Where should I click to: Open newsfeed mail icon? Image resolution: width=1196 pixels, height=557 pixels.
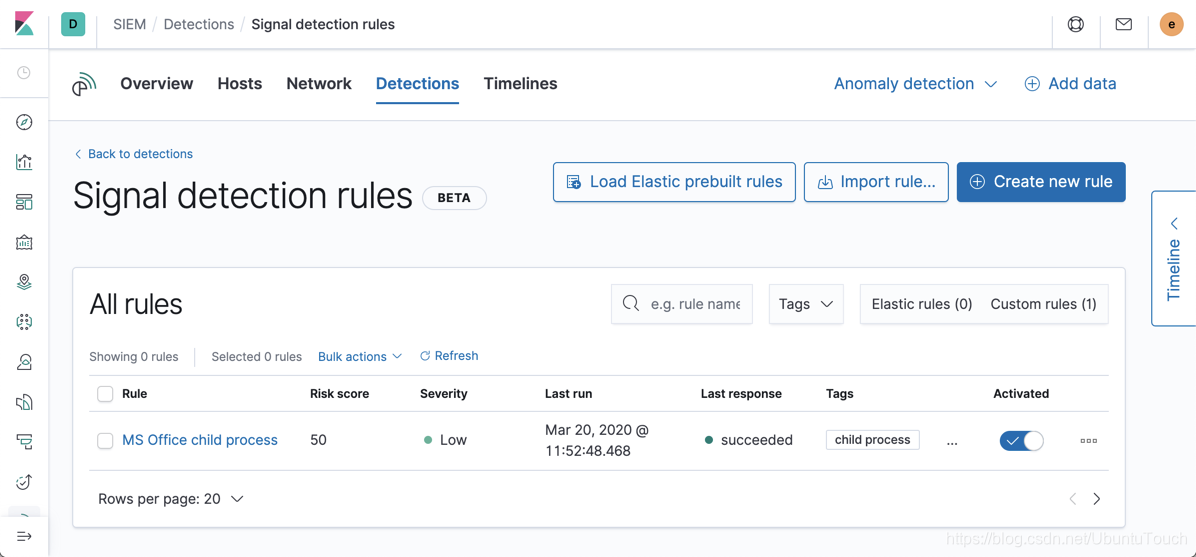click(x=1124, y=24)
